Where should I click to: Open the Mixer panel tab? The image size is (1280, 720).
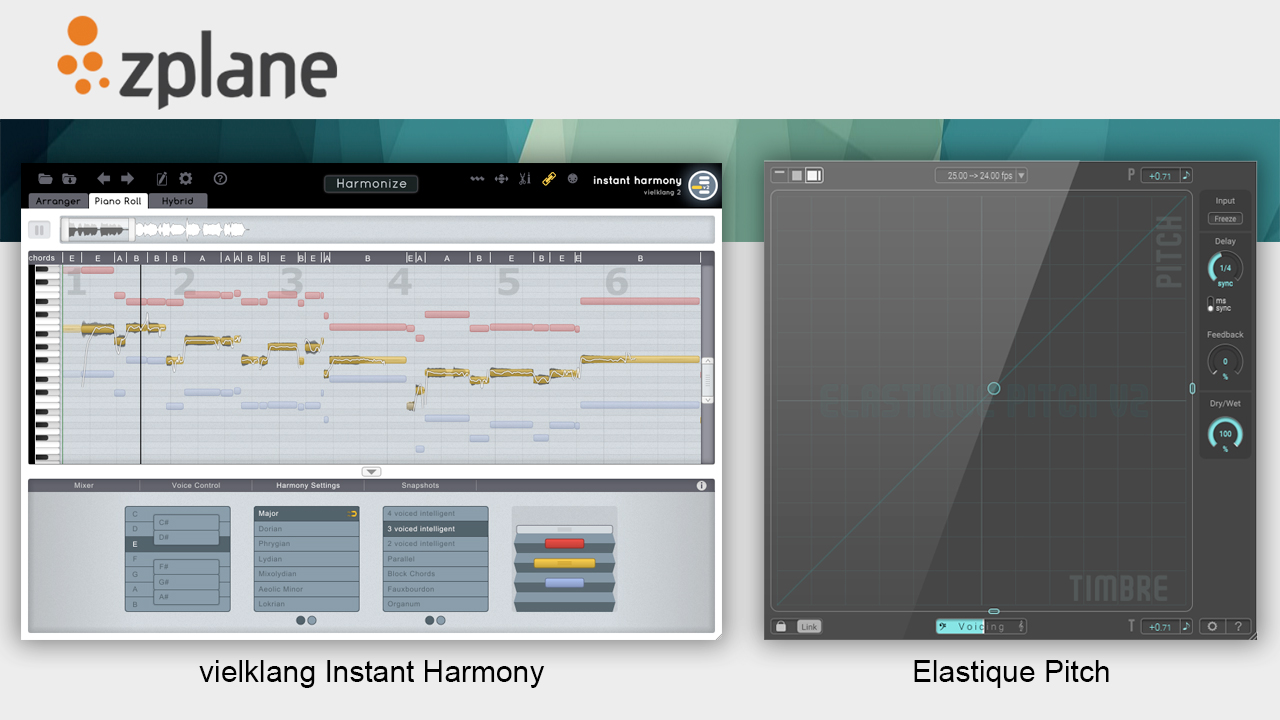(x=84, y=486)
